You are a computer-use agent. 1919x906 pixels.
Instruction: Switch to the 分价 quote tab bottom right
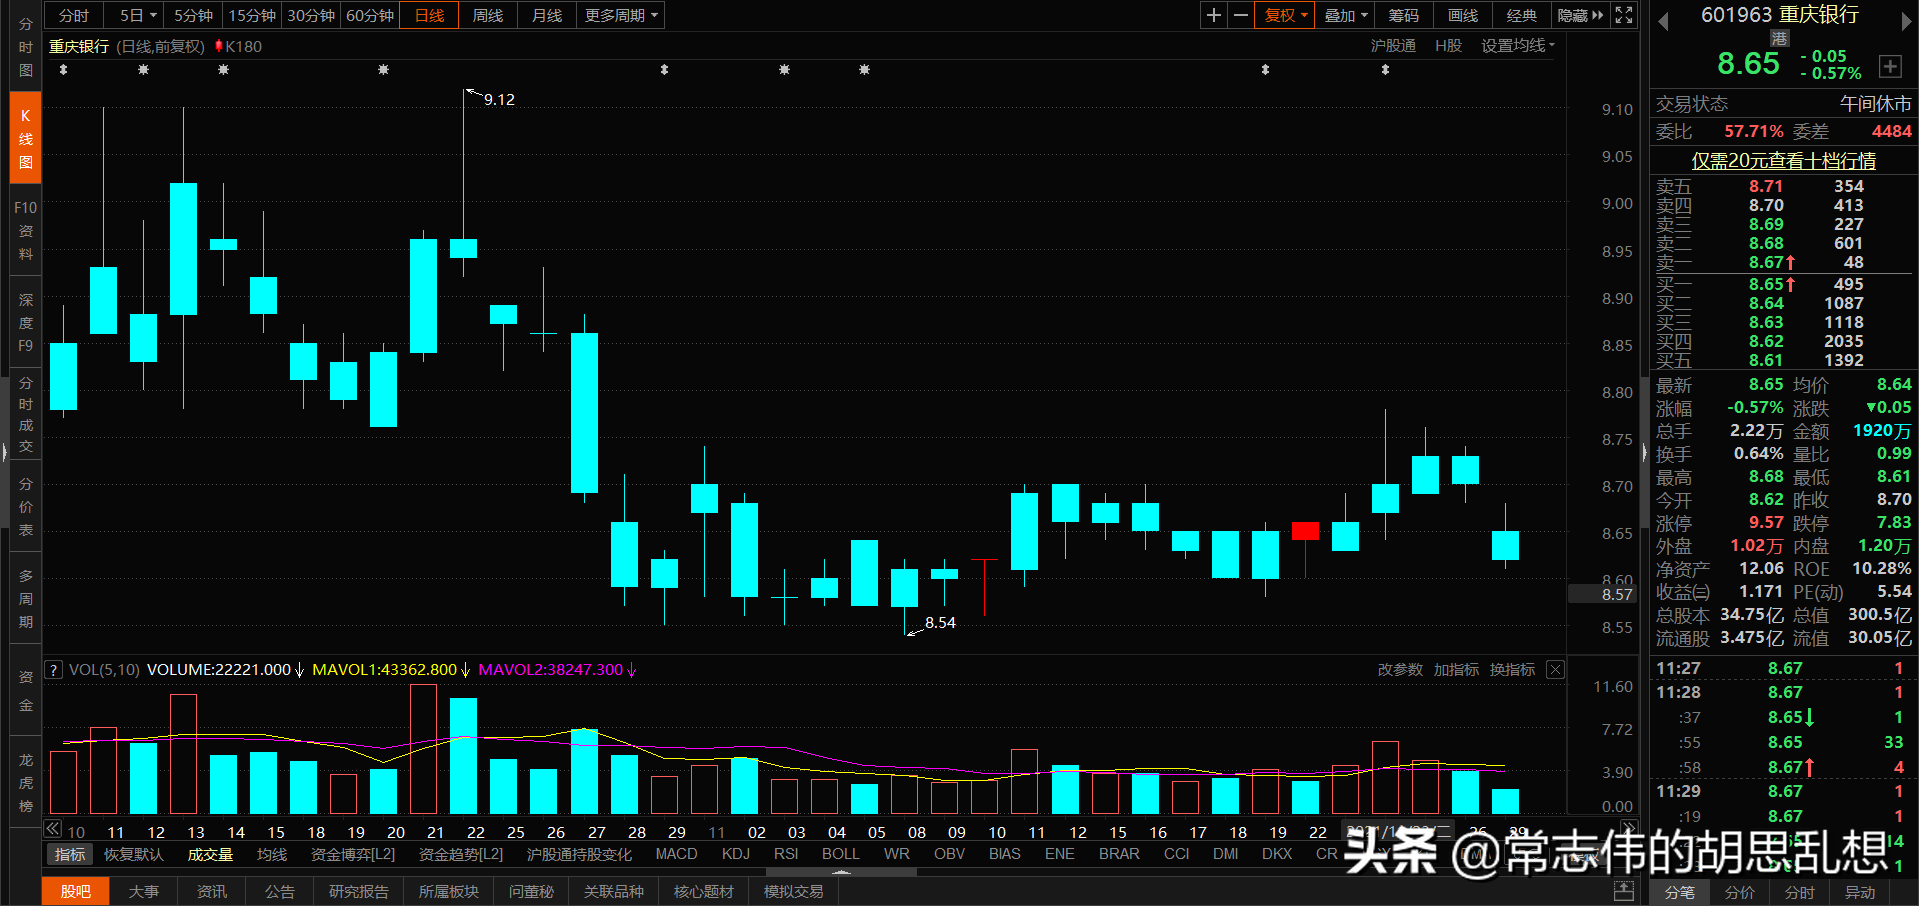click(1739, 893)
